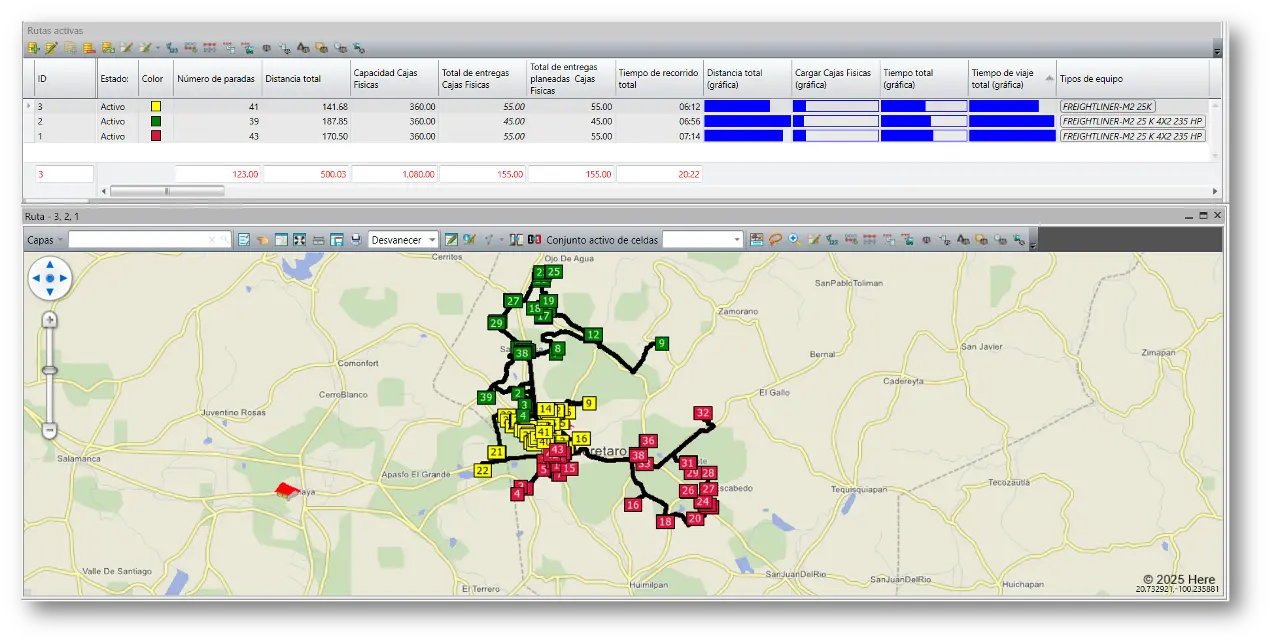The width and height of the screenshot is (1272, 644).
Task: Click the lasso selection tool icon
Action: pos(775,240)
